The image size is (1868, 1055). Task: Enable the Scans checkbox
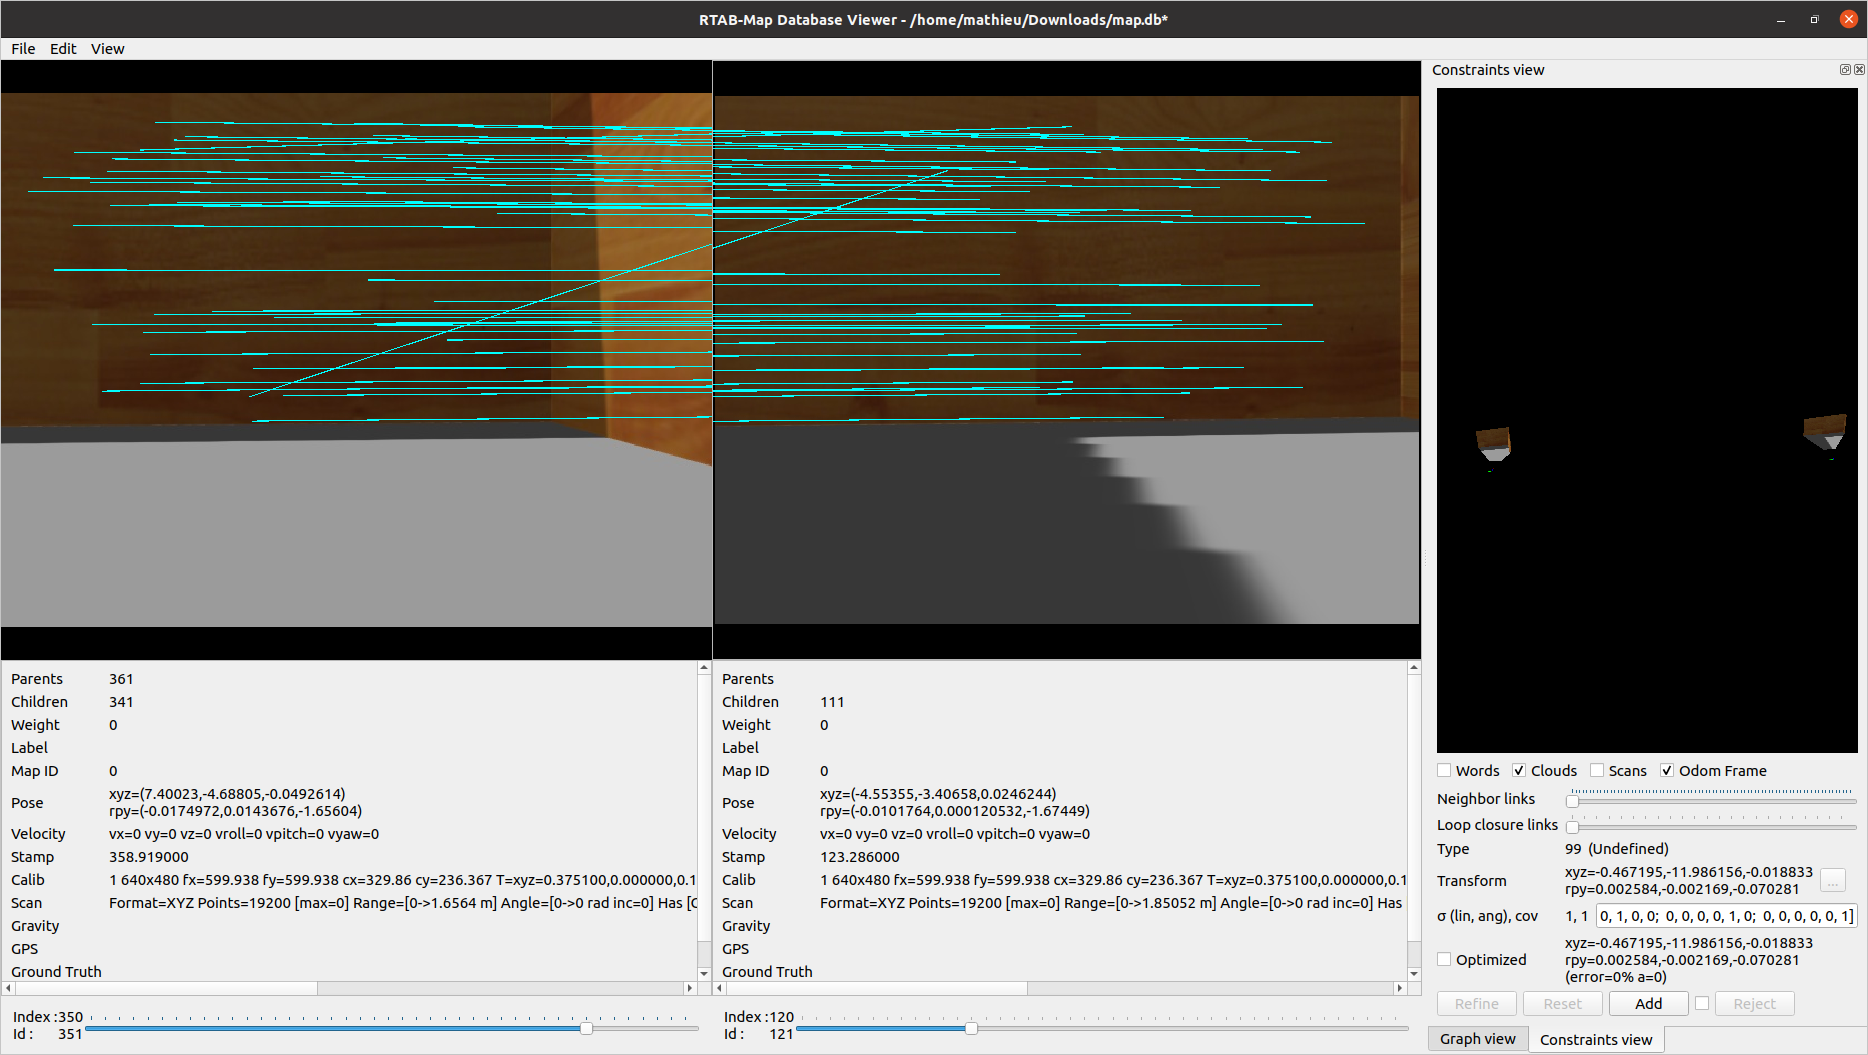coord(1597,770)
